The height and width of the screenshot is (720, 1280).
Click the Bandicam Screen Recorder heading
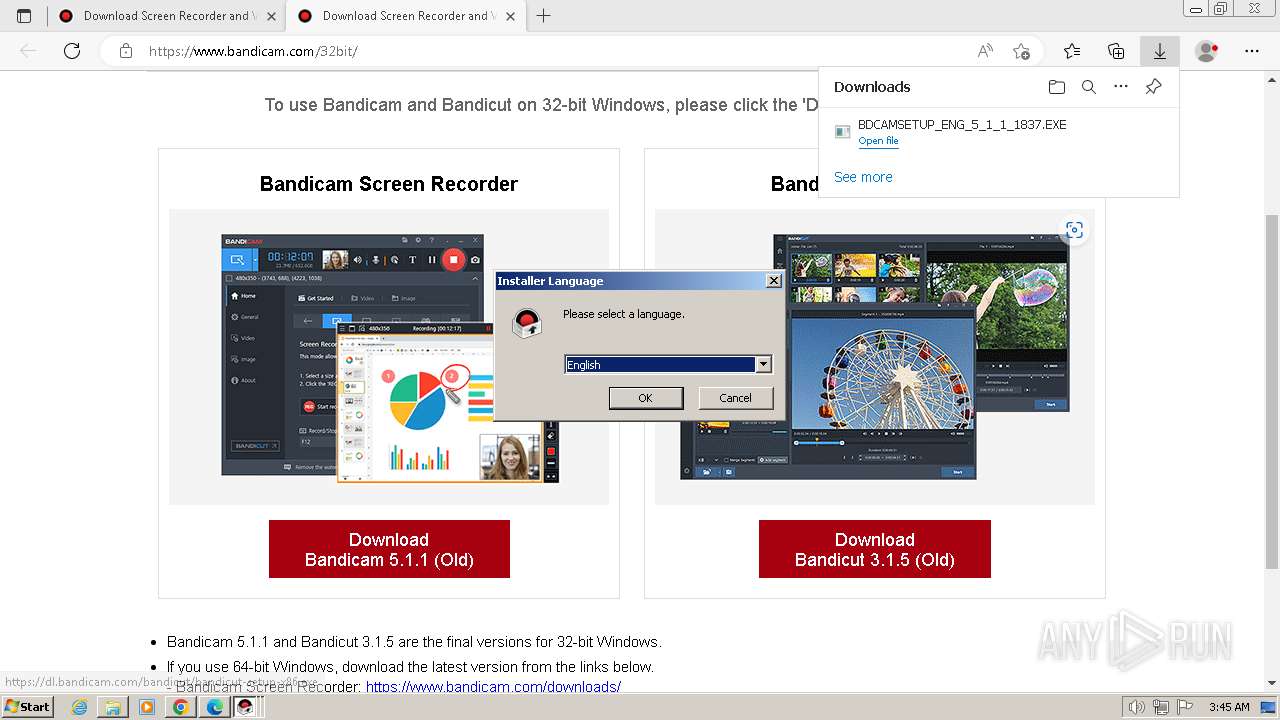coord(389,184)
